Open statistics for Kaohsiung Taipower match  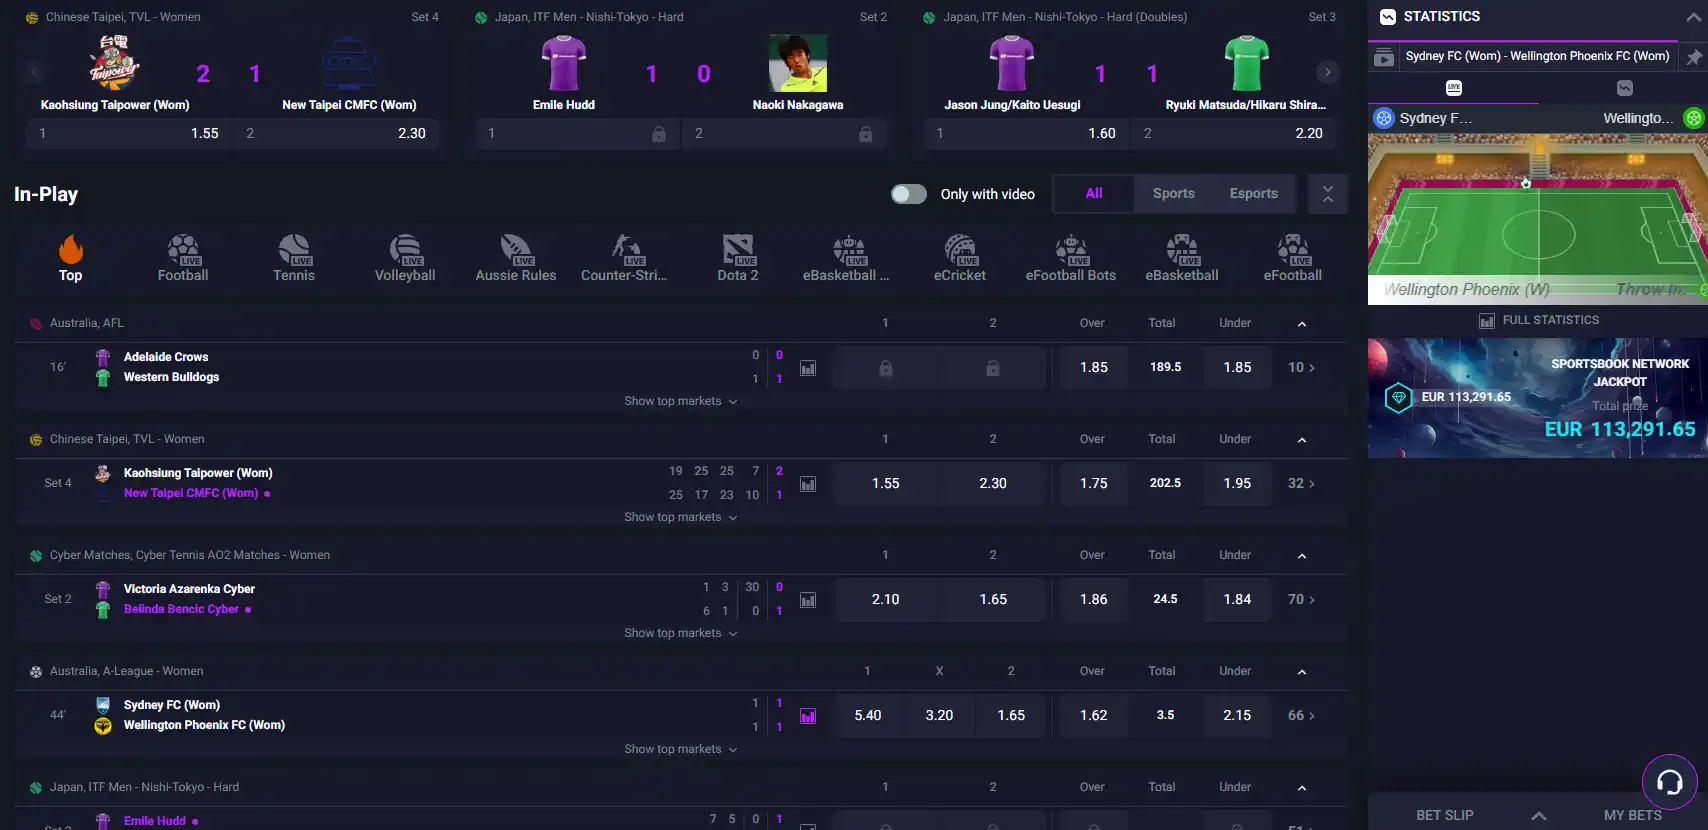[808, 484]
